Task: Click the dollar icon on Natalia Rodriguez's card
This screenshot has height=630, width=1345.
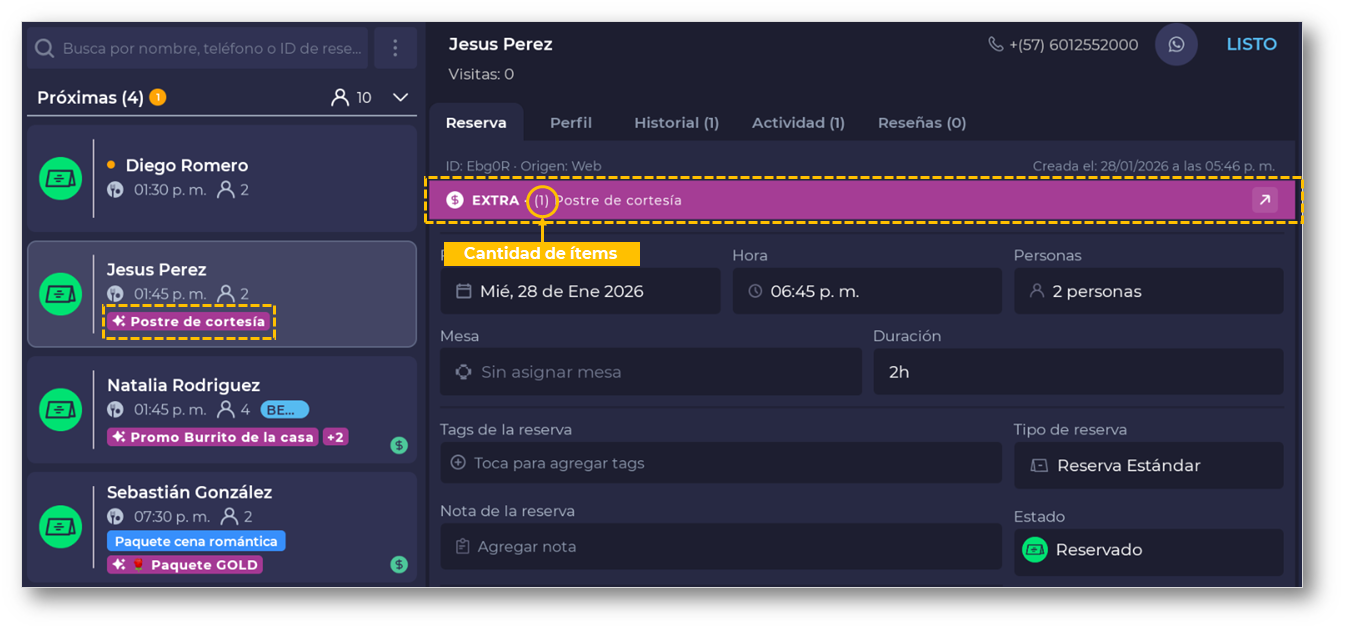Action: (399, 445)
